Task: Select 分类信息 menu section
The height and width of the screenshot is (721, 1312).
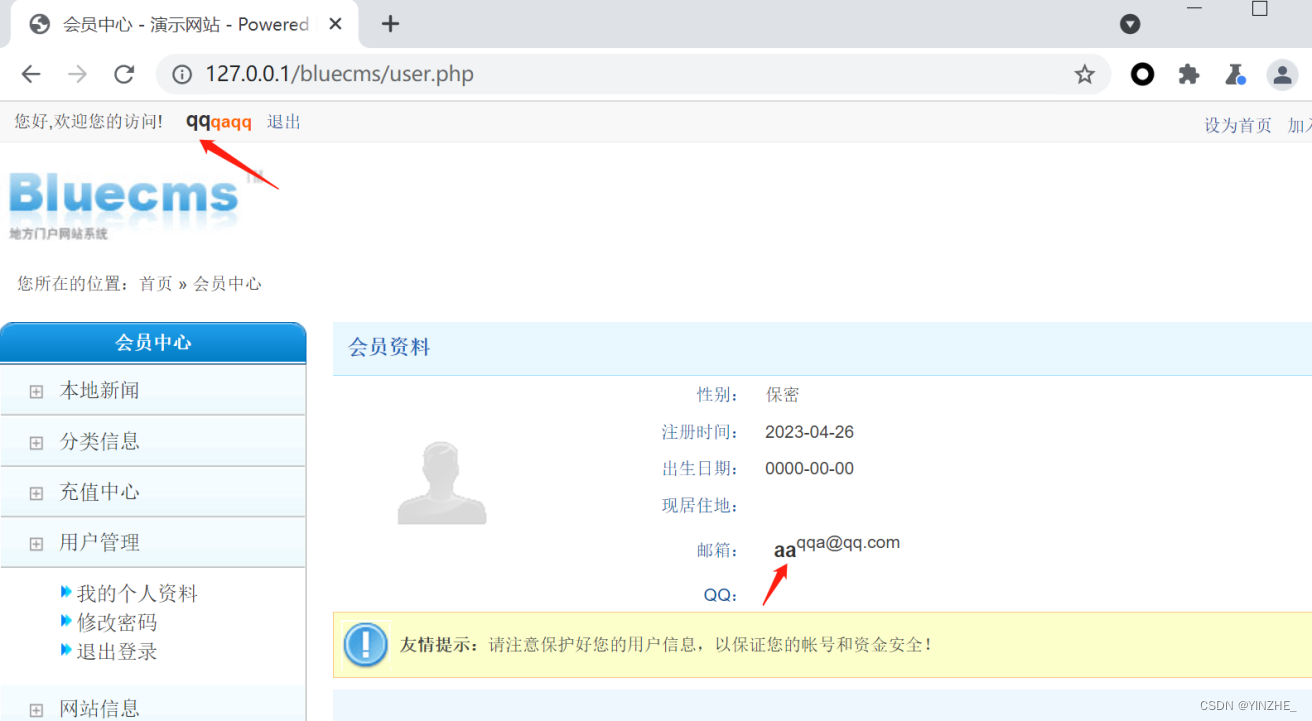Action: click(153, 441)
